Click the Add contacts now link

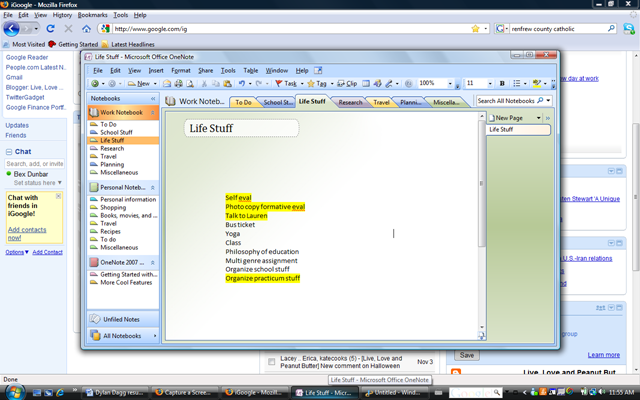click(27, 233)
